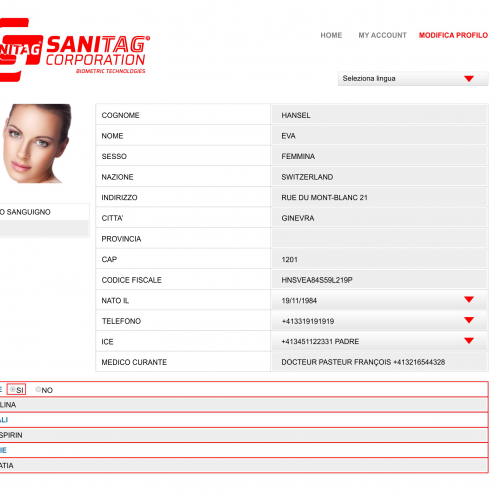Click the COGNOME field showing HANSEL
This screenshot has height=500, width=500.
(x=380, y=115)
